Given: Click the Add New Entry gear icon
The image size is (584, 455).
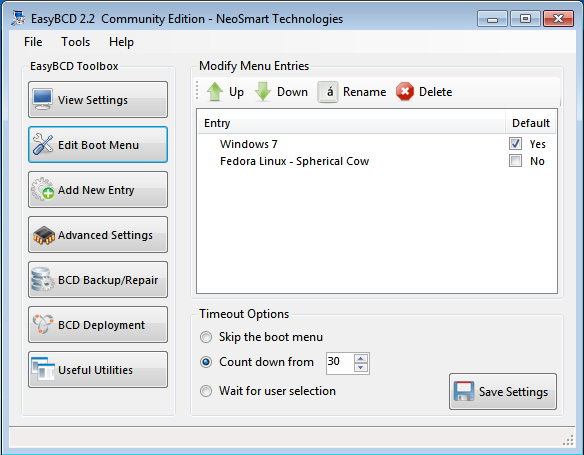Looking at the screenshot, I should point(42,189).
